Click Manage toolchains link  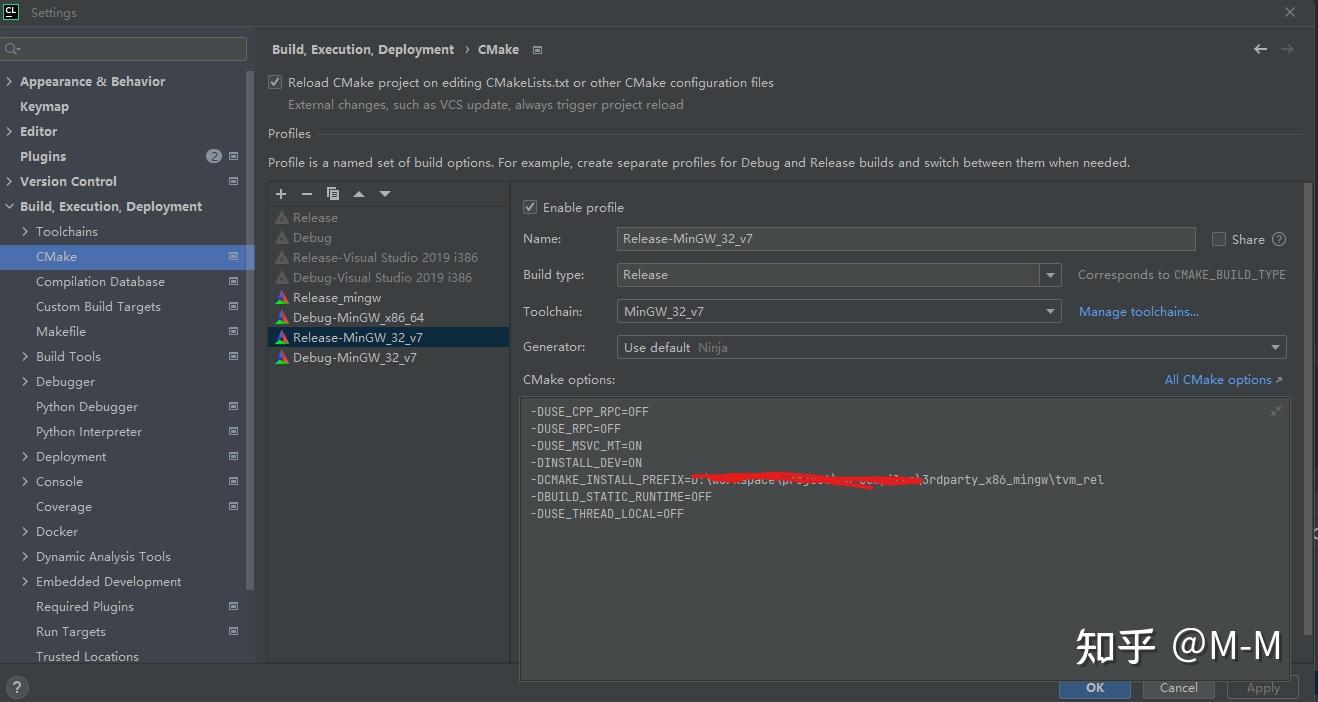pyautogui.click(x=1138, y=311)
